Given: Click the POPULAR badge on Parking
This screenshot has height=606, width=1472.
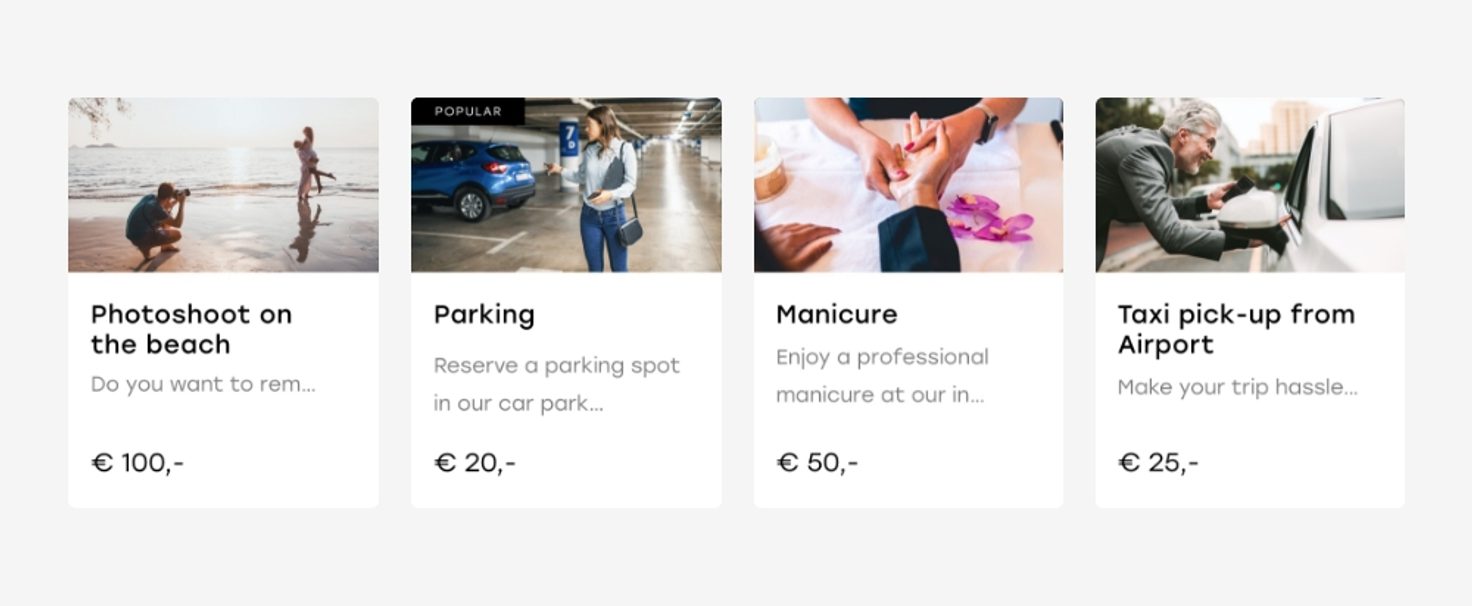Looking at the screenshot, I should point(468,111).
